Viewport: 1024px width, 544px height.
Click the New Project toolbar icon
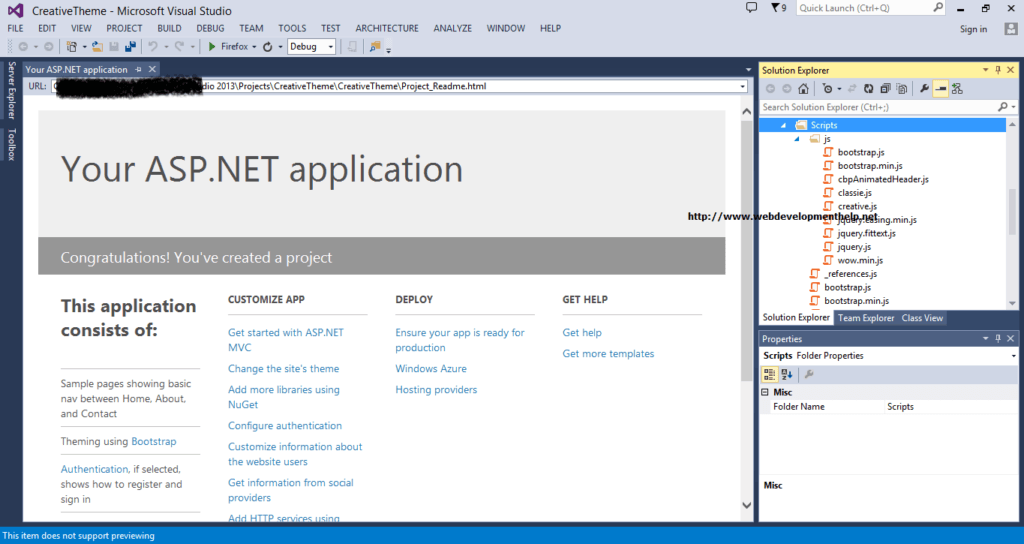point(72,47)
